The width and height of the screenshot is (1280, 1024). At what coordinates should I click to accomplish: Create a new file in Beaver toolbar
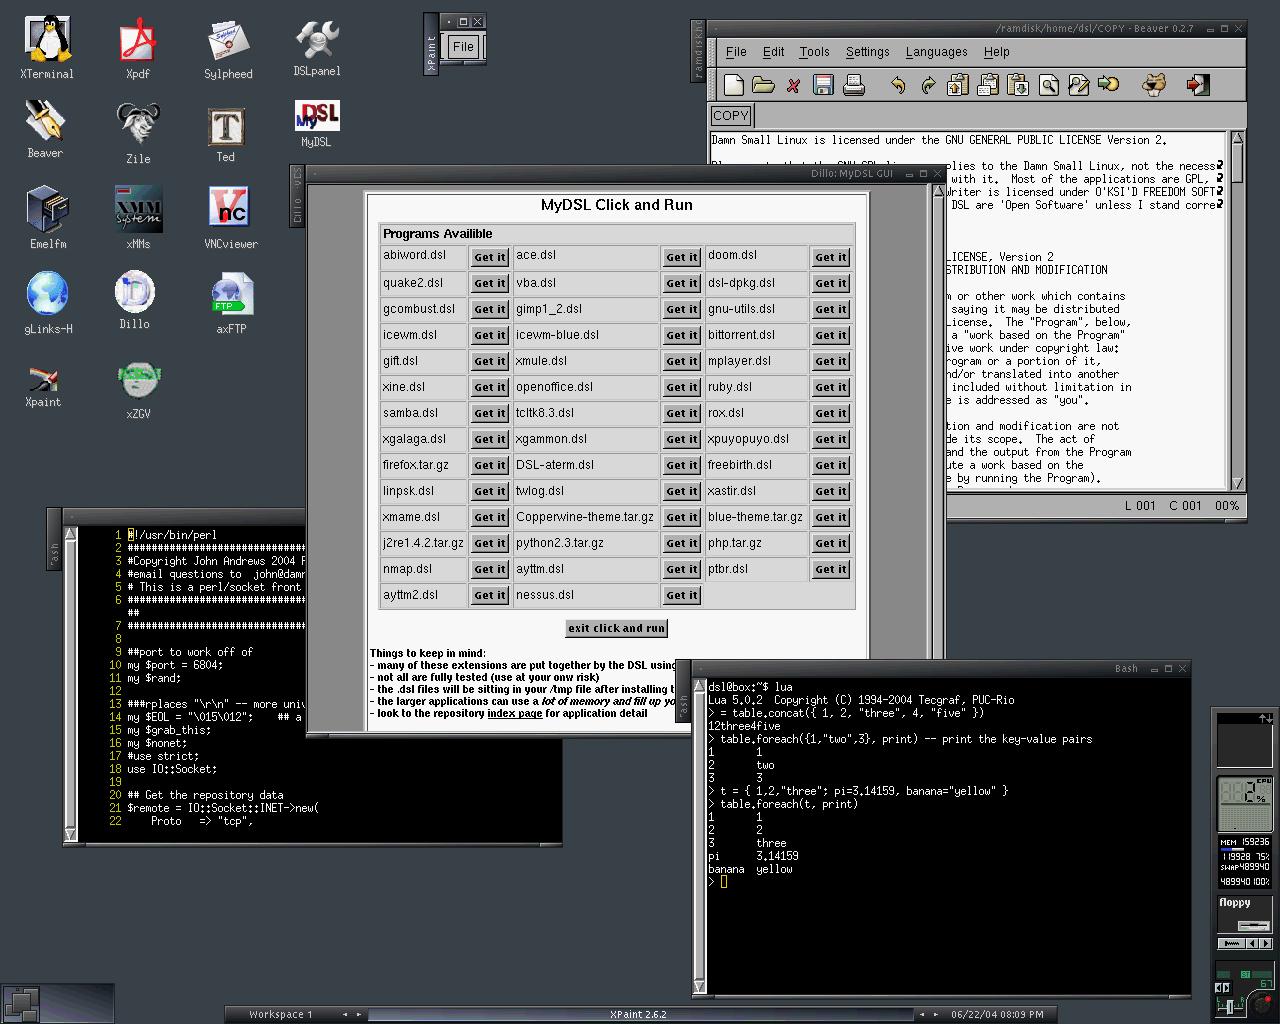point(733,85)
